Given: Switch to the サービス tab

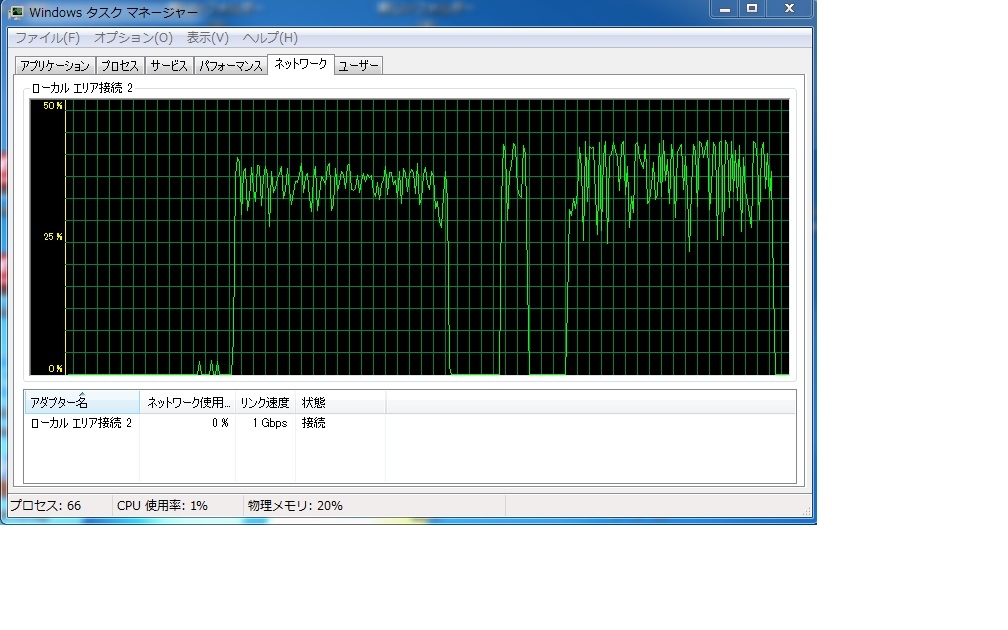Looking at the screenshot, I should click(x=168, y=66).
